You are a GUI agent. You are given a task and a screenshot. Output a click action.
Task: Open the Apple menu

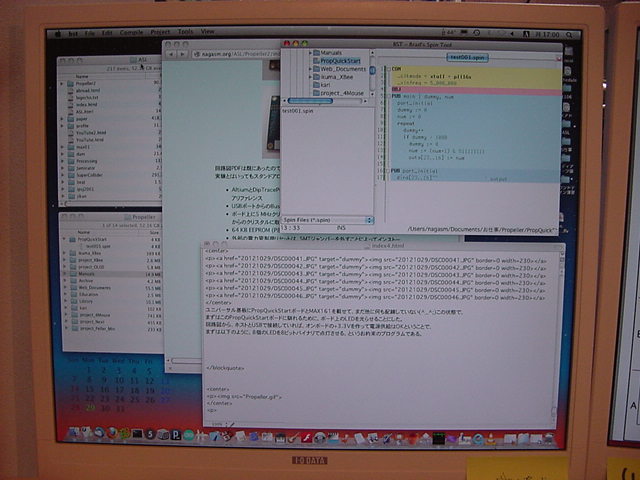click(x=58, y=33)
